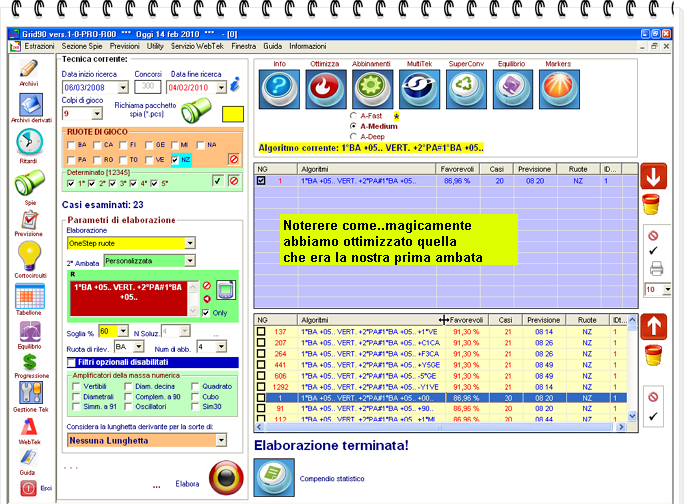Select result row 207 algorithm text
684x504 pixels.
pyautogui.click(x=370, y=343)
